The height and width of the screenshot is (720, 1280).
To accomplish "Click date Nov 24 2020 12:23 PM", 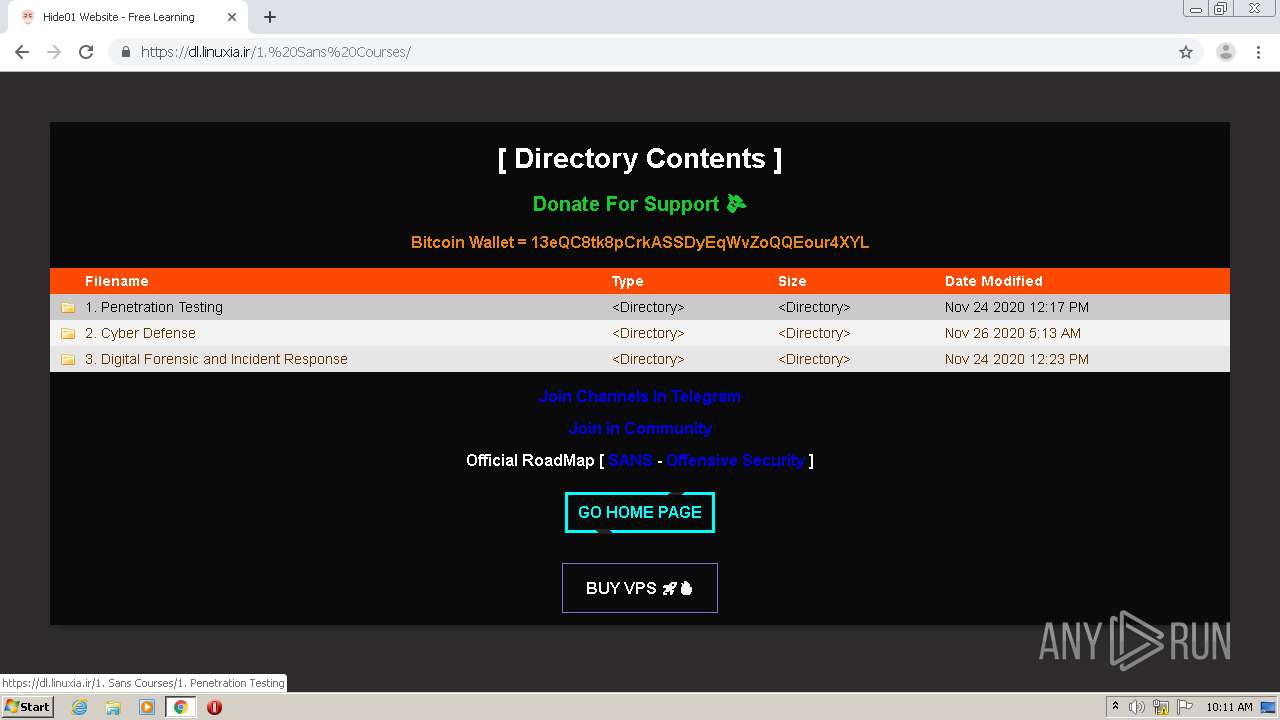I will (x=1017, y=359).
